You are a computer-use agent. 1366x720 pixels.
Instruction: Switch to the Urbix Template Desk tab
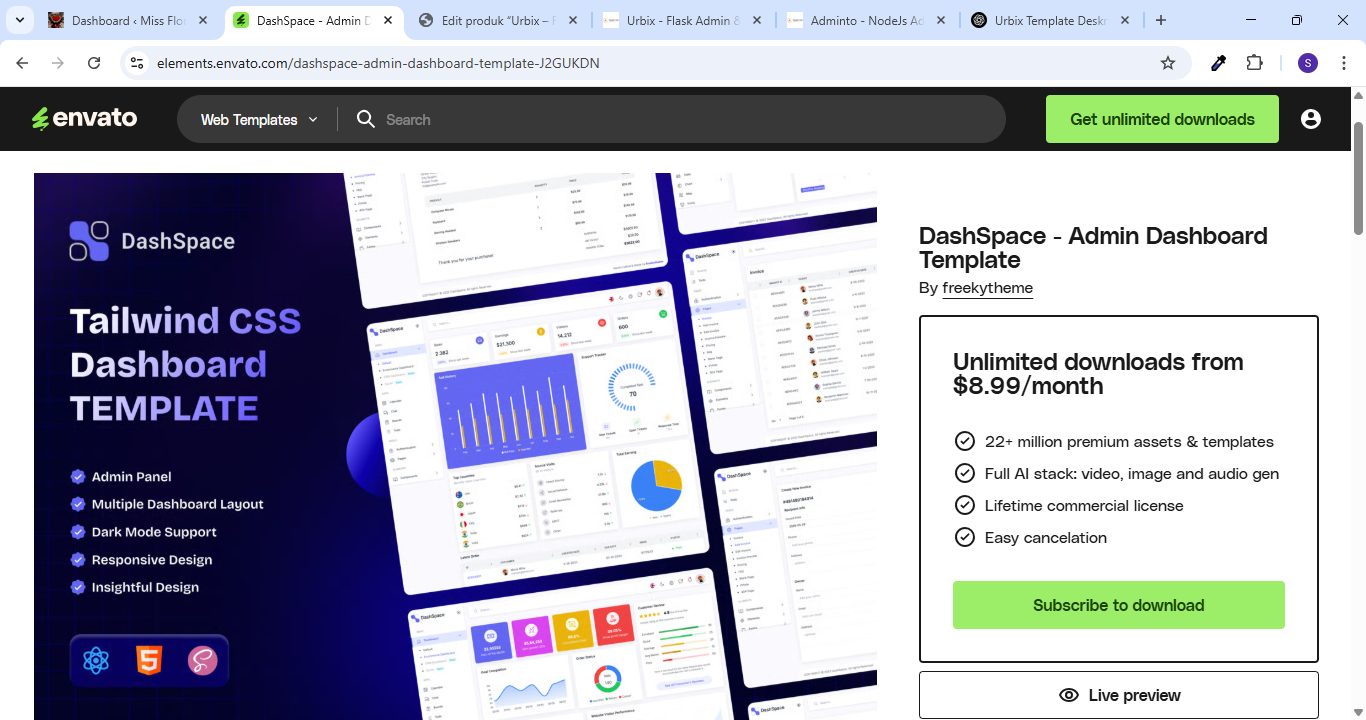pyautogui.click(x=1052, y=20)
